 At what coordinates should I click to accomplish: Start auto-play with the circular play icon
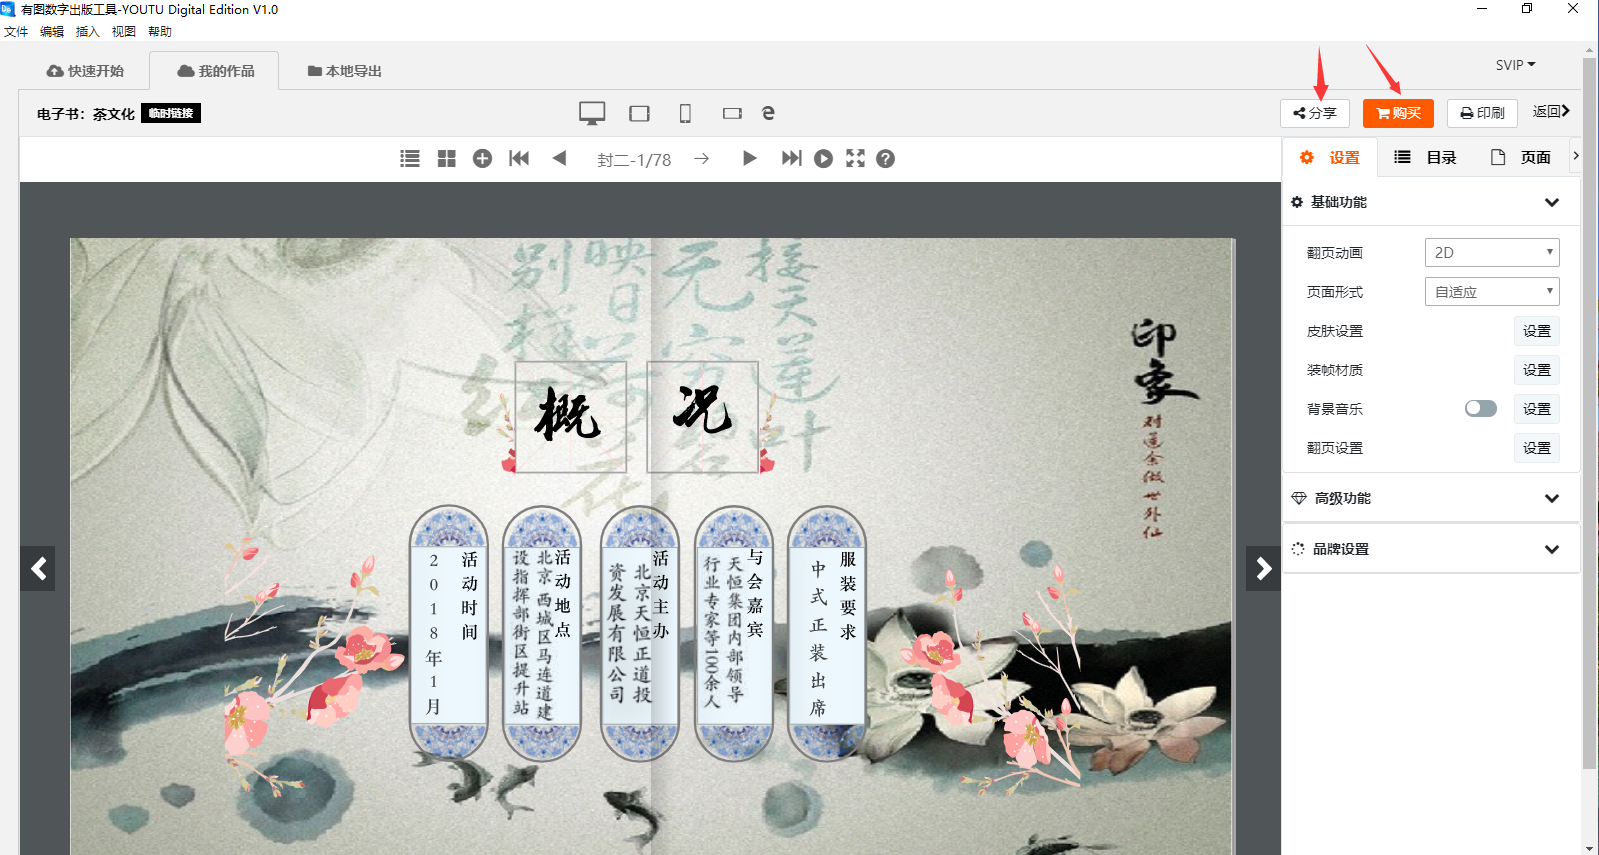[823, 159]
